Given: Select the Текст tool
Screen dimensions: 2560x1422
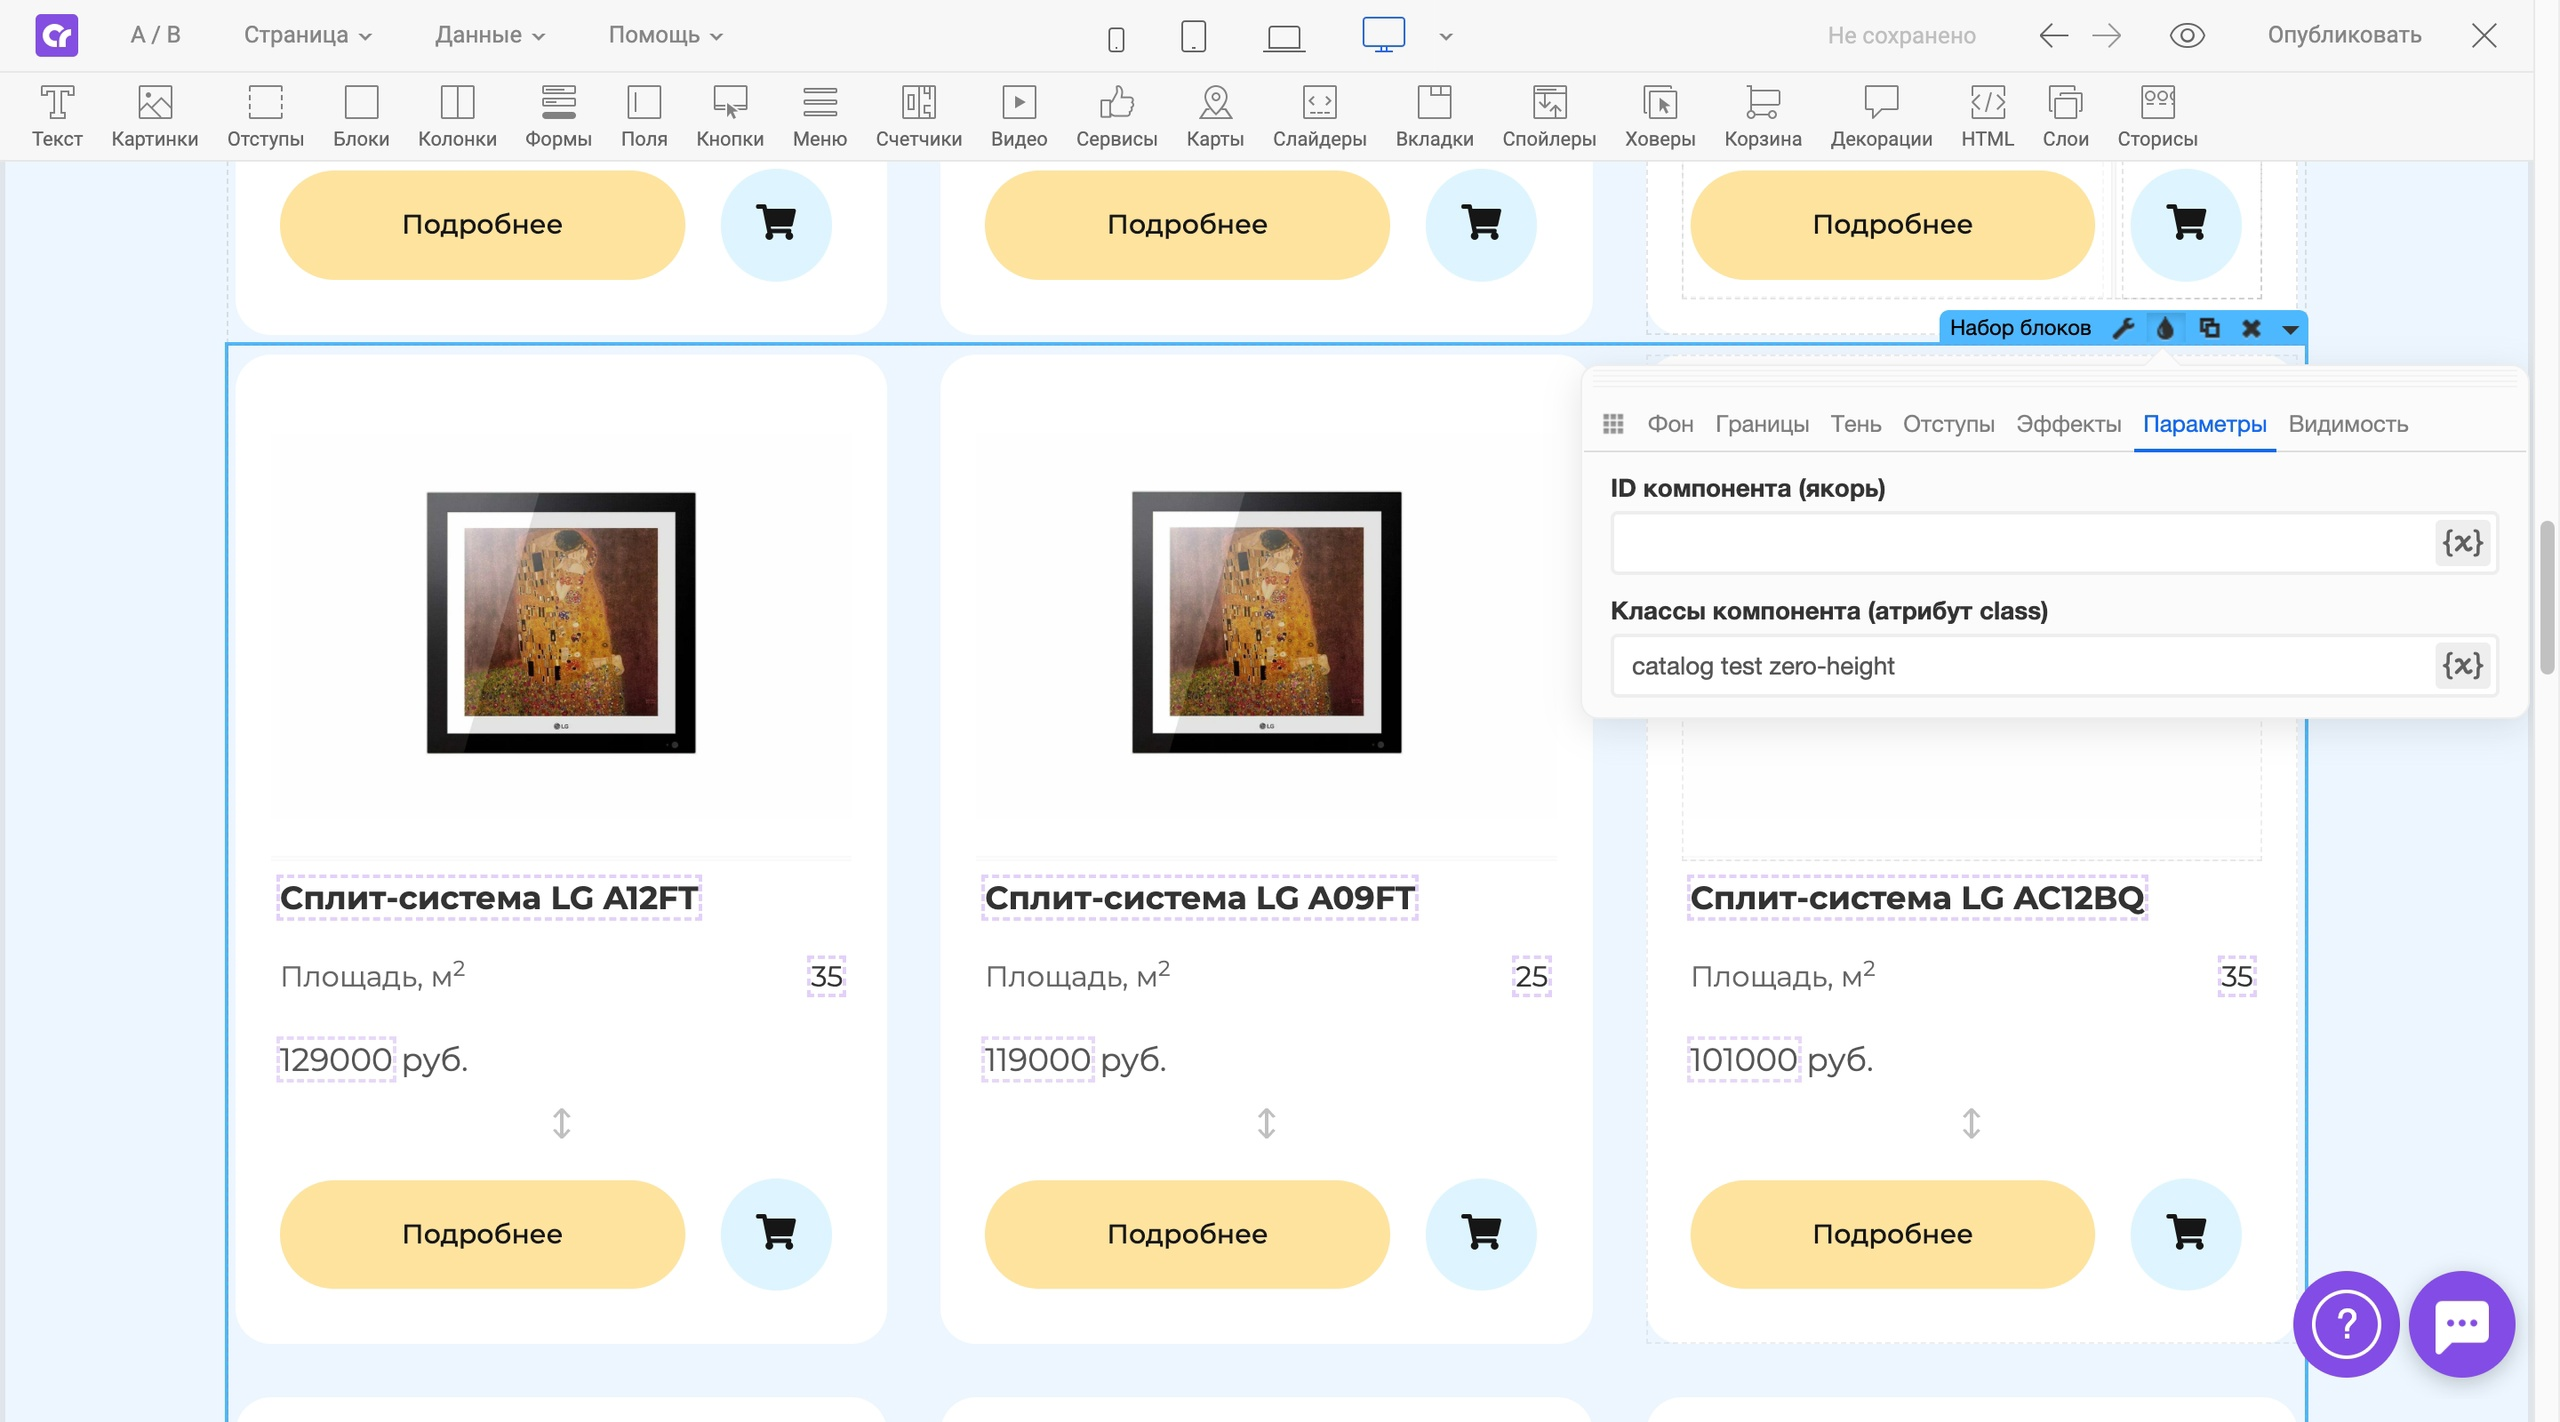Looking at the screenshot, I should [57, 116].
